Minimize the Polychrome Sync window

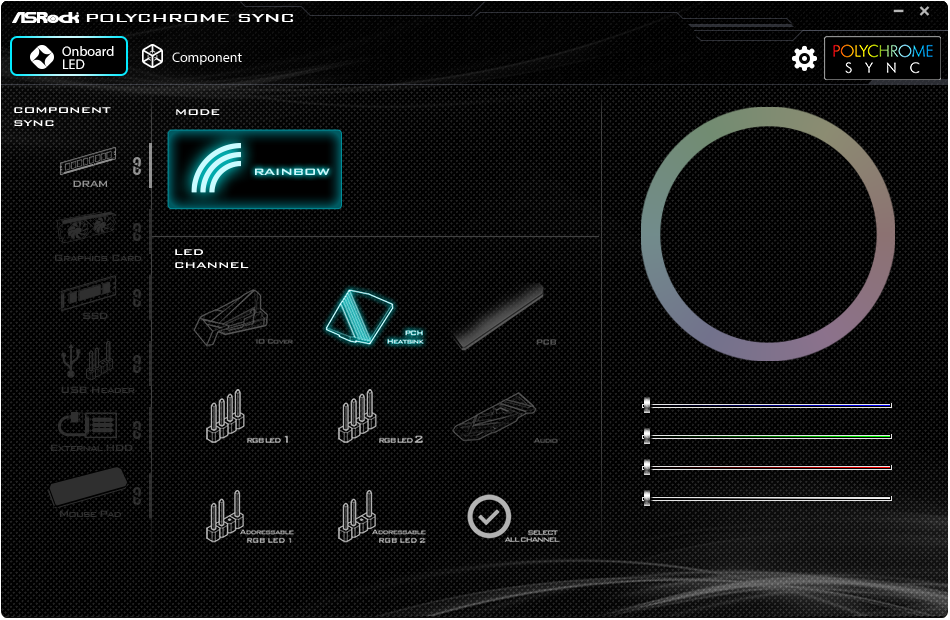[x=899, y=11]
